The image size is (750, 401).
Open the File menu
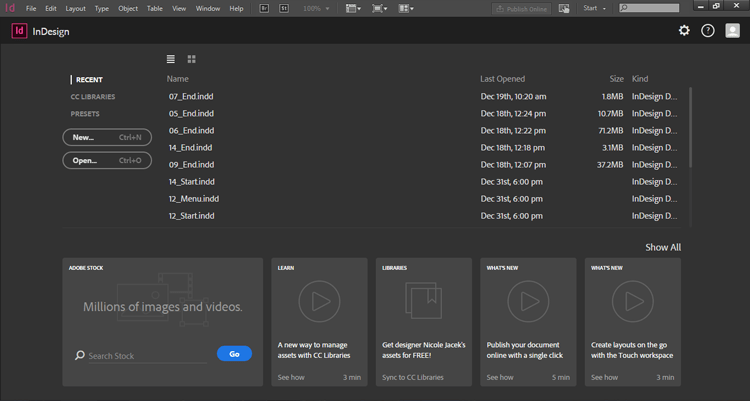(31, 8)
